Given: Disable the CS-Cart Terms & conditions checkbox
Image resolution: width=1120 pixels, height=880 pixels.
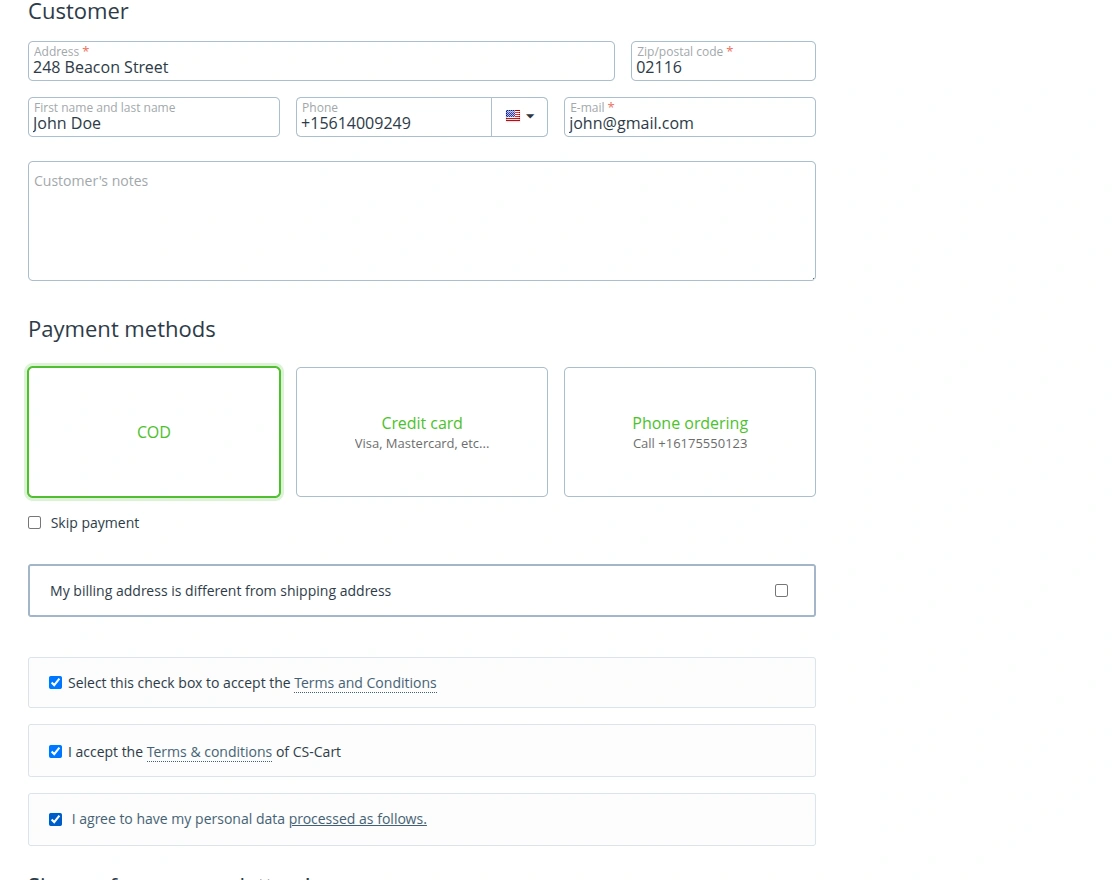Looking at the screenshot, I should (55, 750).
